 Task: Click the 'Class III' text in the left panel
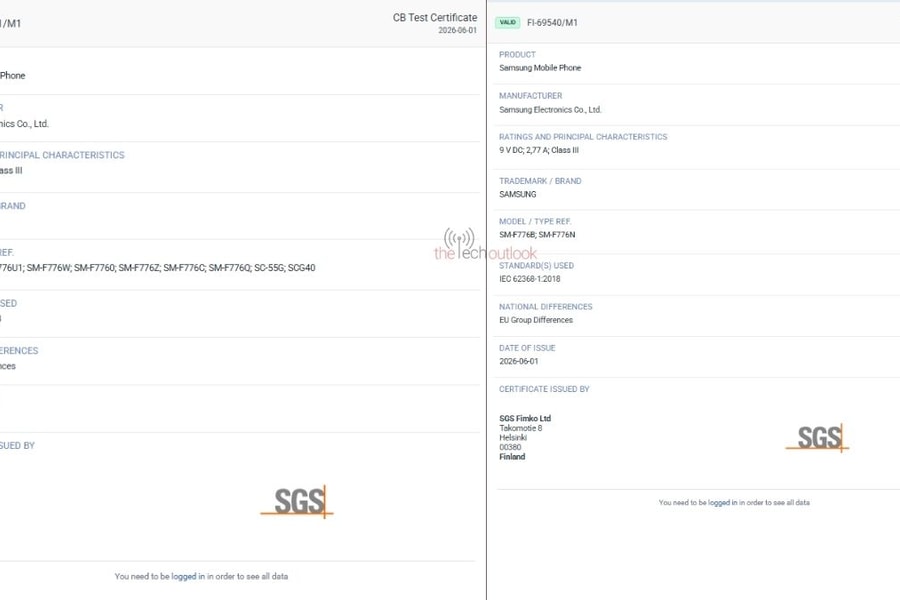point(11,171)
